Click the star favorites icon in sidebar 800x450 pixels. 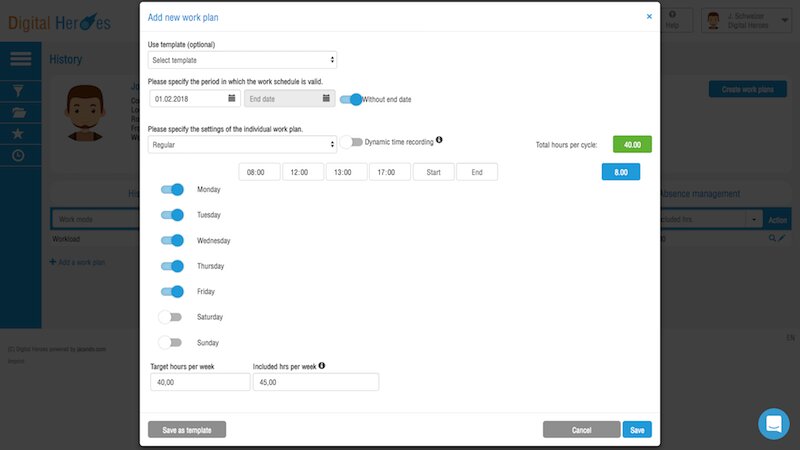click(x=20, y=133)
